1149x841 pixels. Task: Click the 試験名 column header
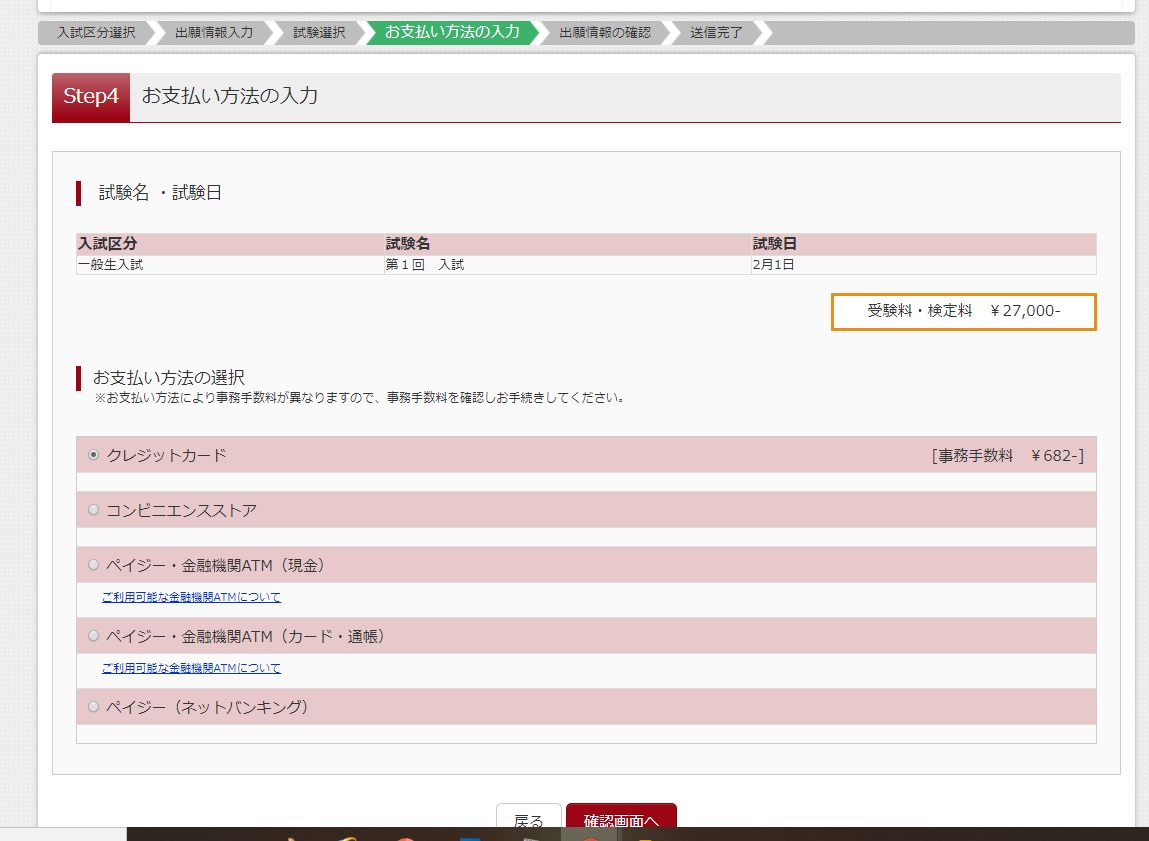[568, 244]
